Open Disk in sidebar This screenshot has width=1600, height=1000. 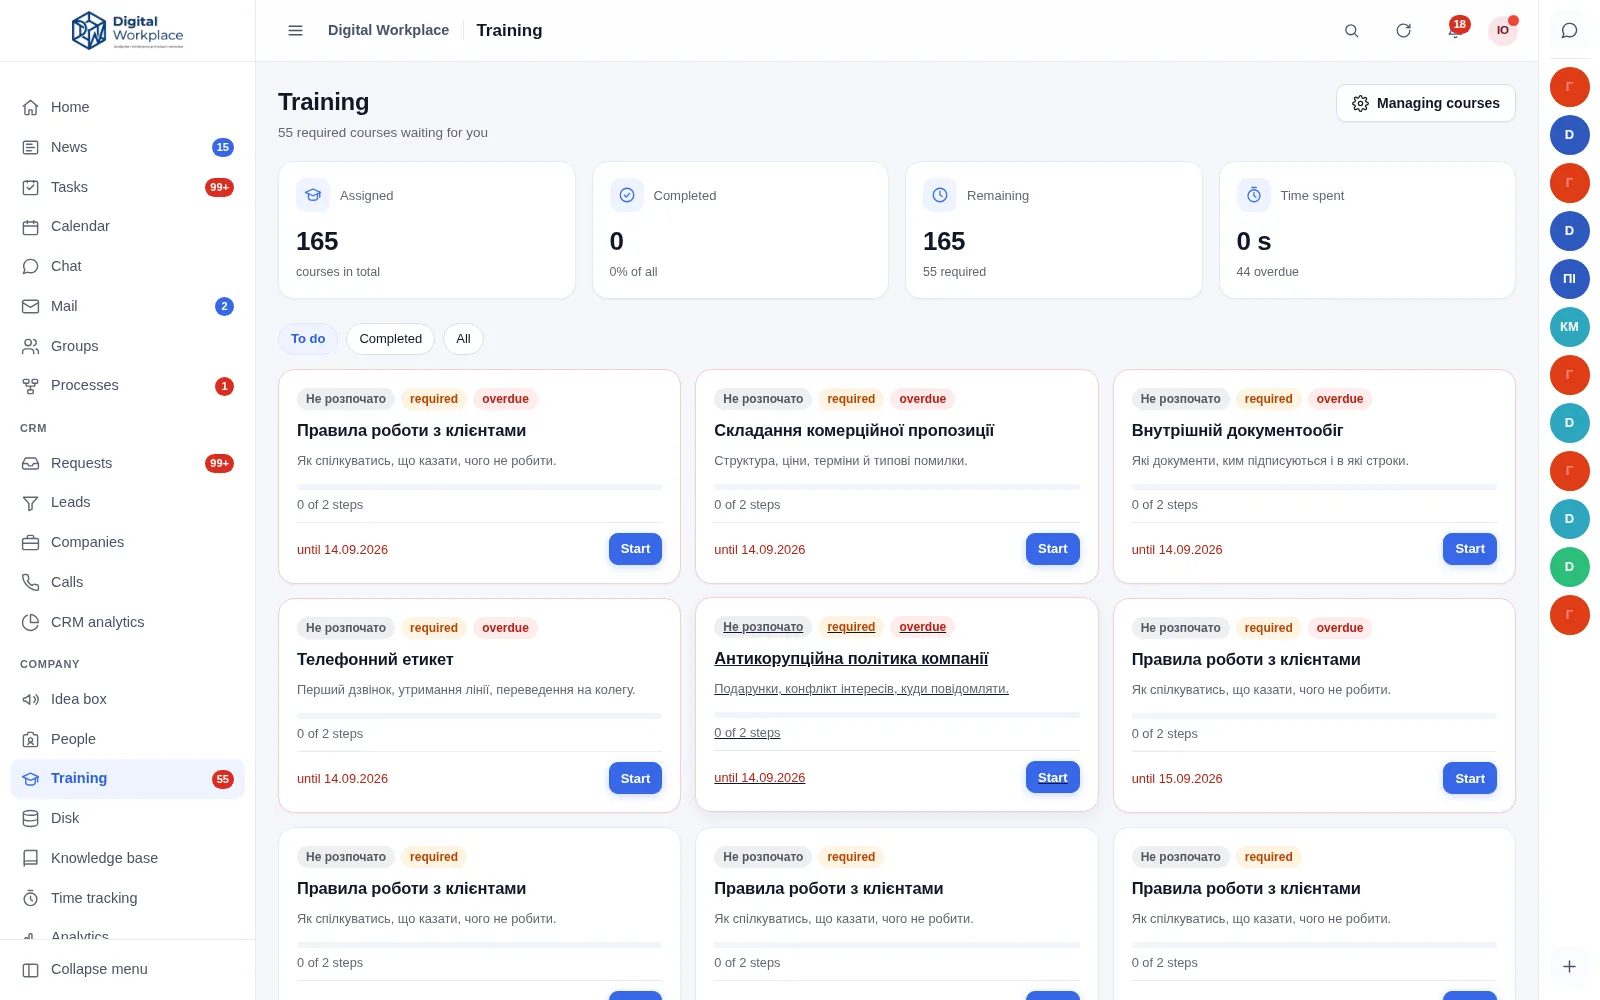(127, 818)
